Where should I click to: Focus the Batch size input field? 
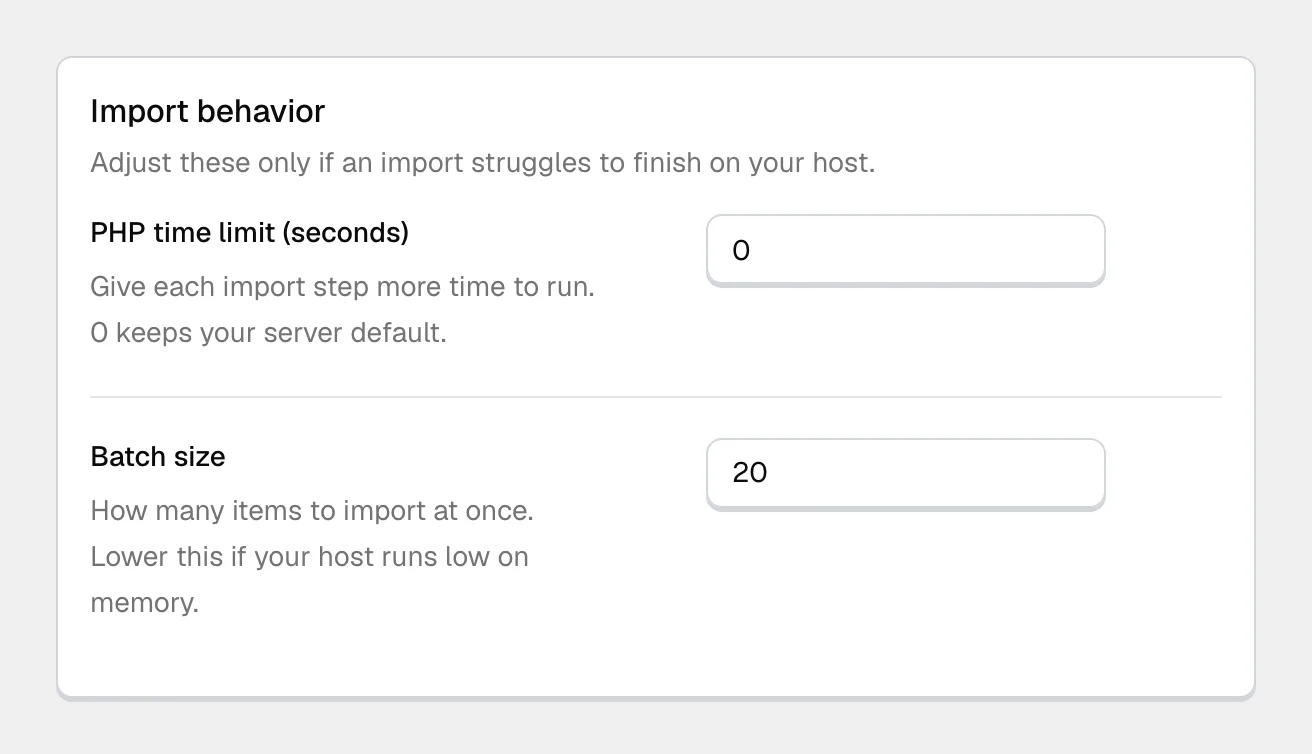point(905,473)
